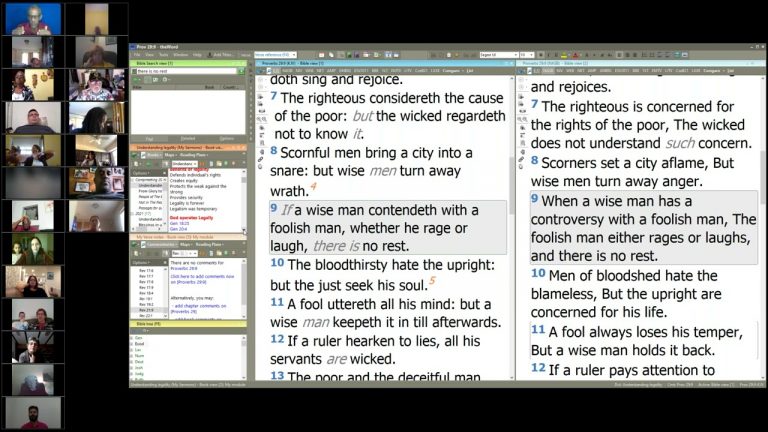Screen dimensions: 768x432
Task: Click the Bible search text field
Action: coord(182,71)
